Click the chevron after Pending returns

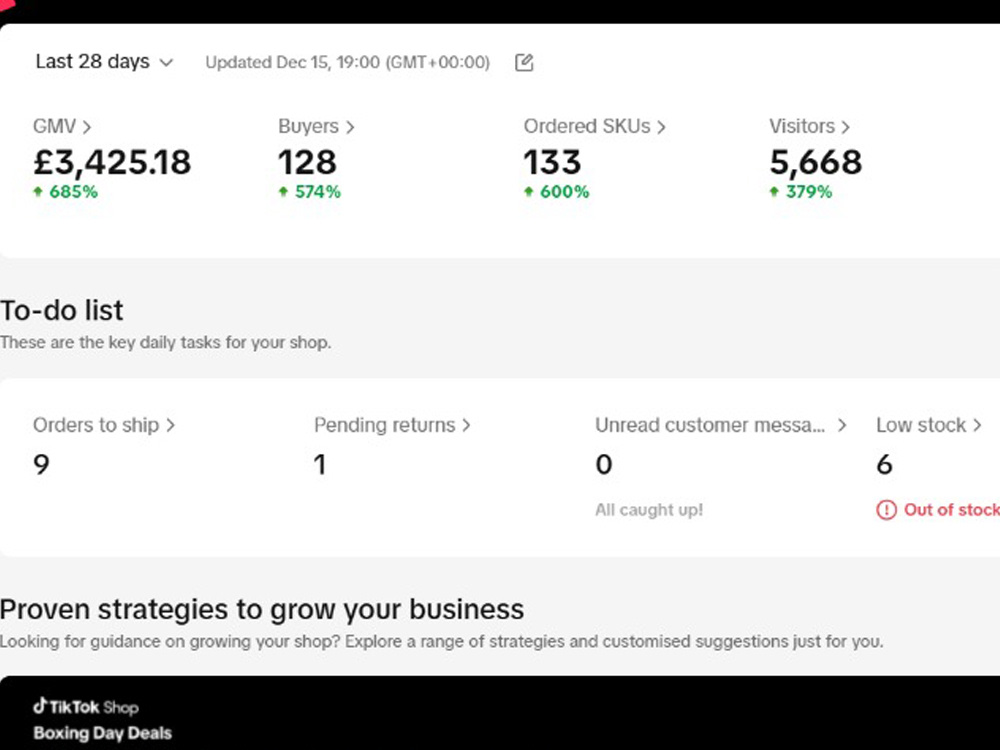pos(466,425)
